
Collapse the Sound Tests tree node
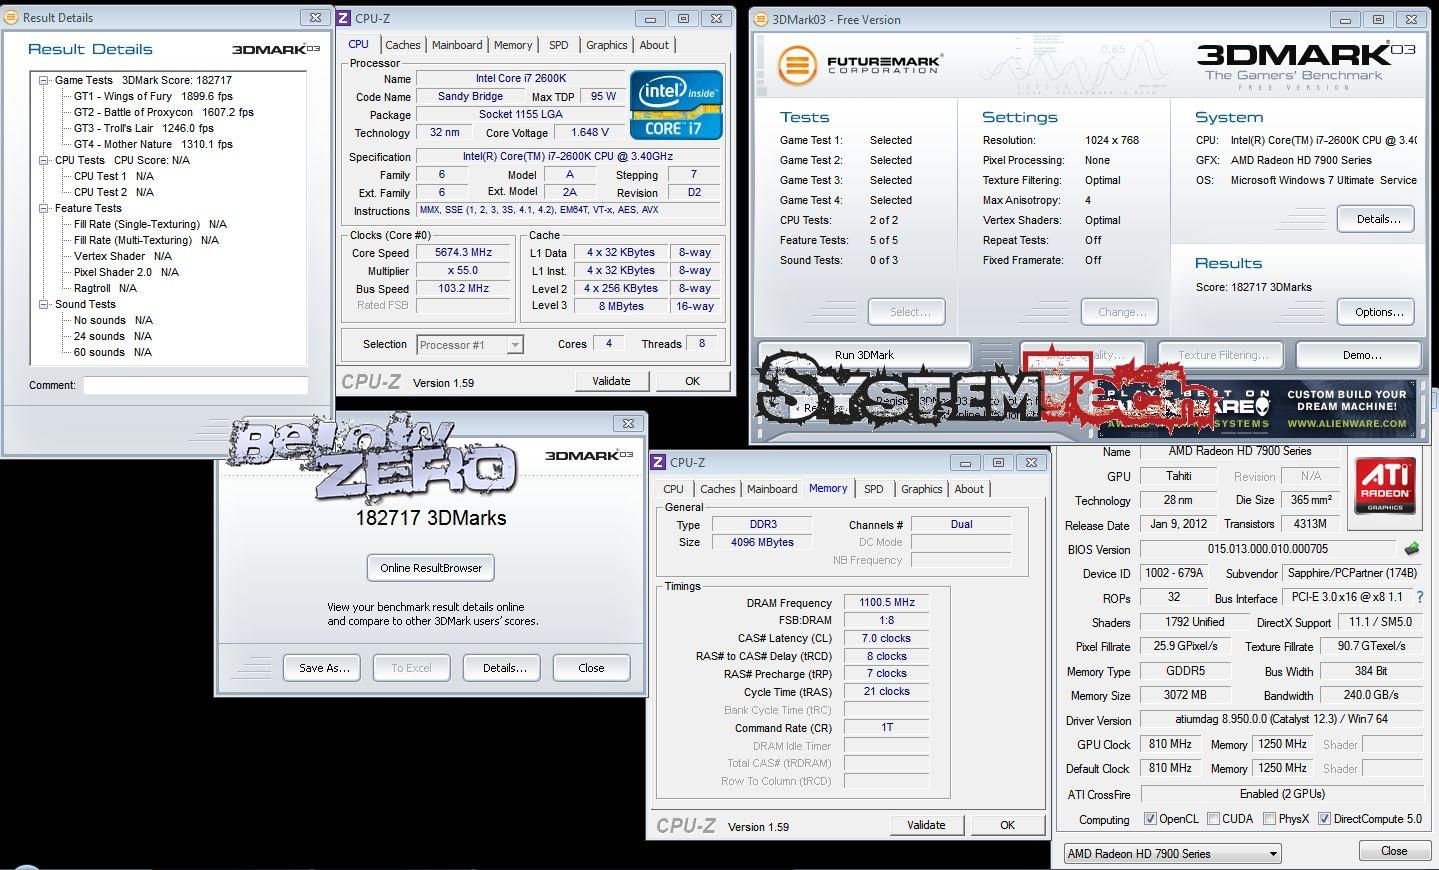tap(44, 304)
